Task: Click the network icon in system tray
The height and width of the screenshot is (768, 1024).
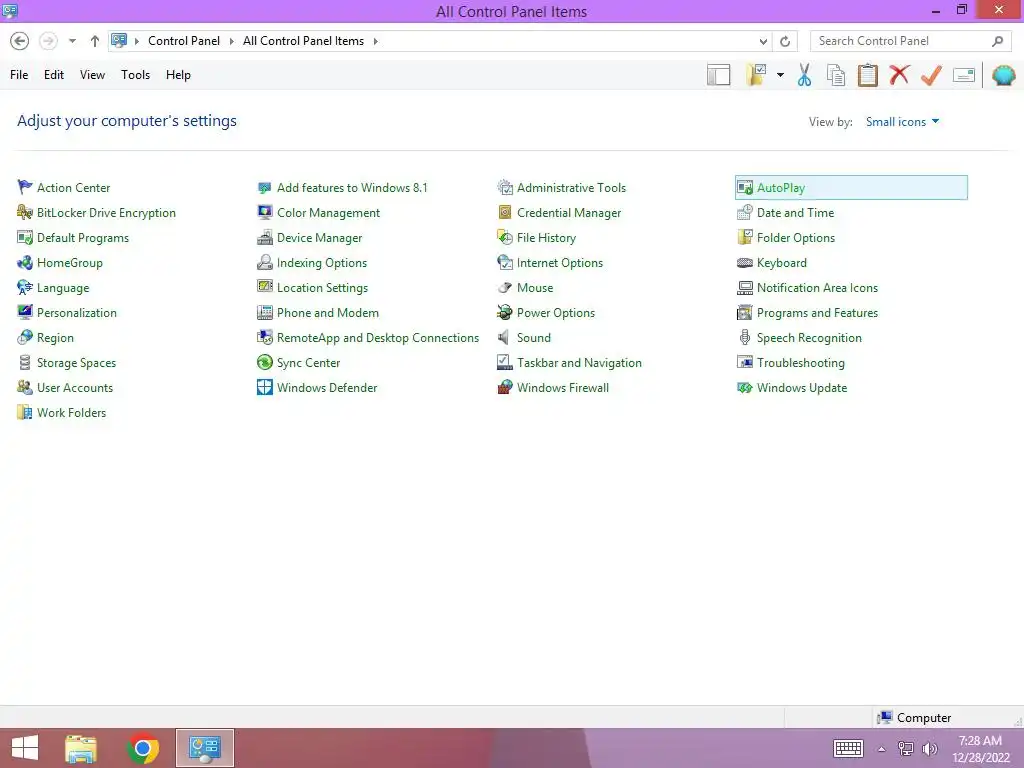Action: (x=905, y=749)
